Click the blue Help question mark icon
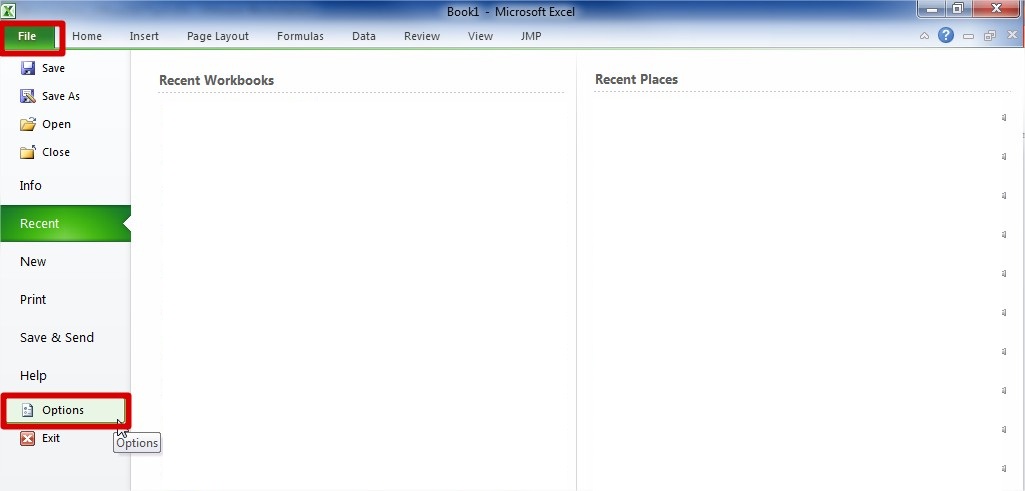 [x=945, y=36]
